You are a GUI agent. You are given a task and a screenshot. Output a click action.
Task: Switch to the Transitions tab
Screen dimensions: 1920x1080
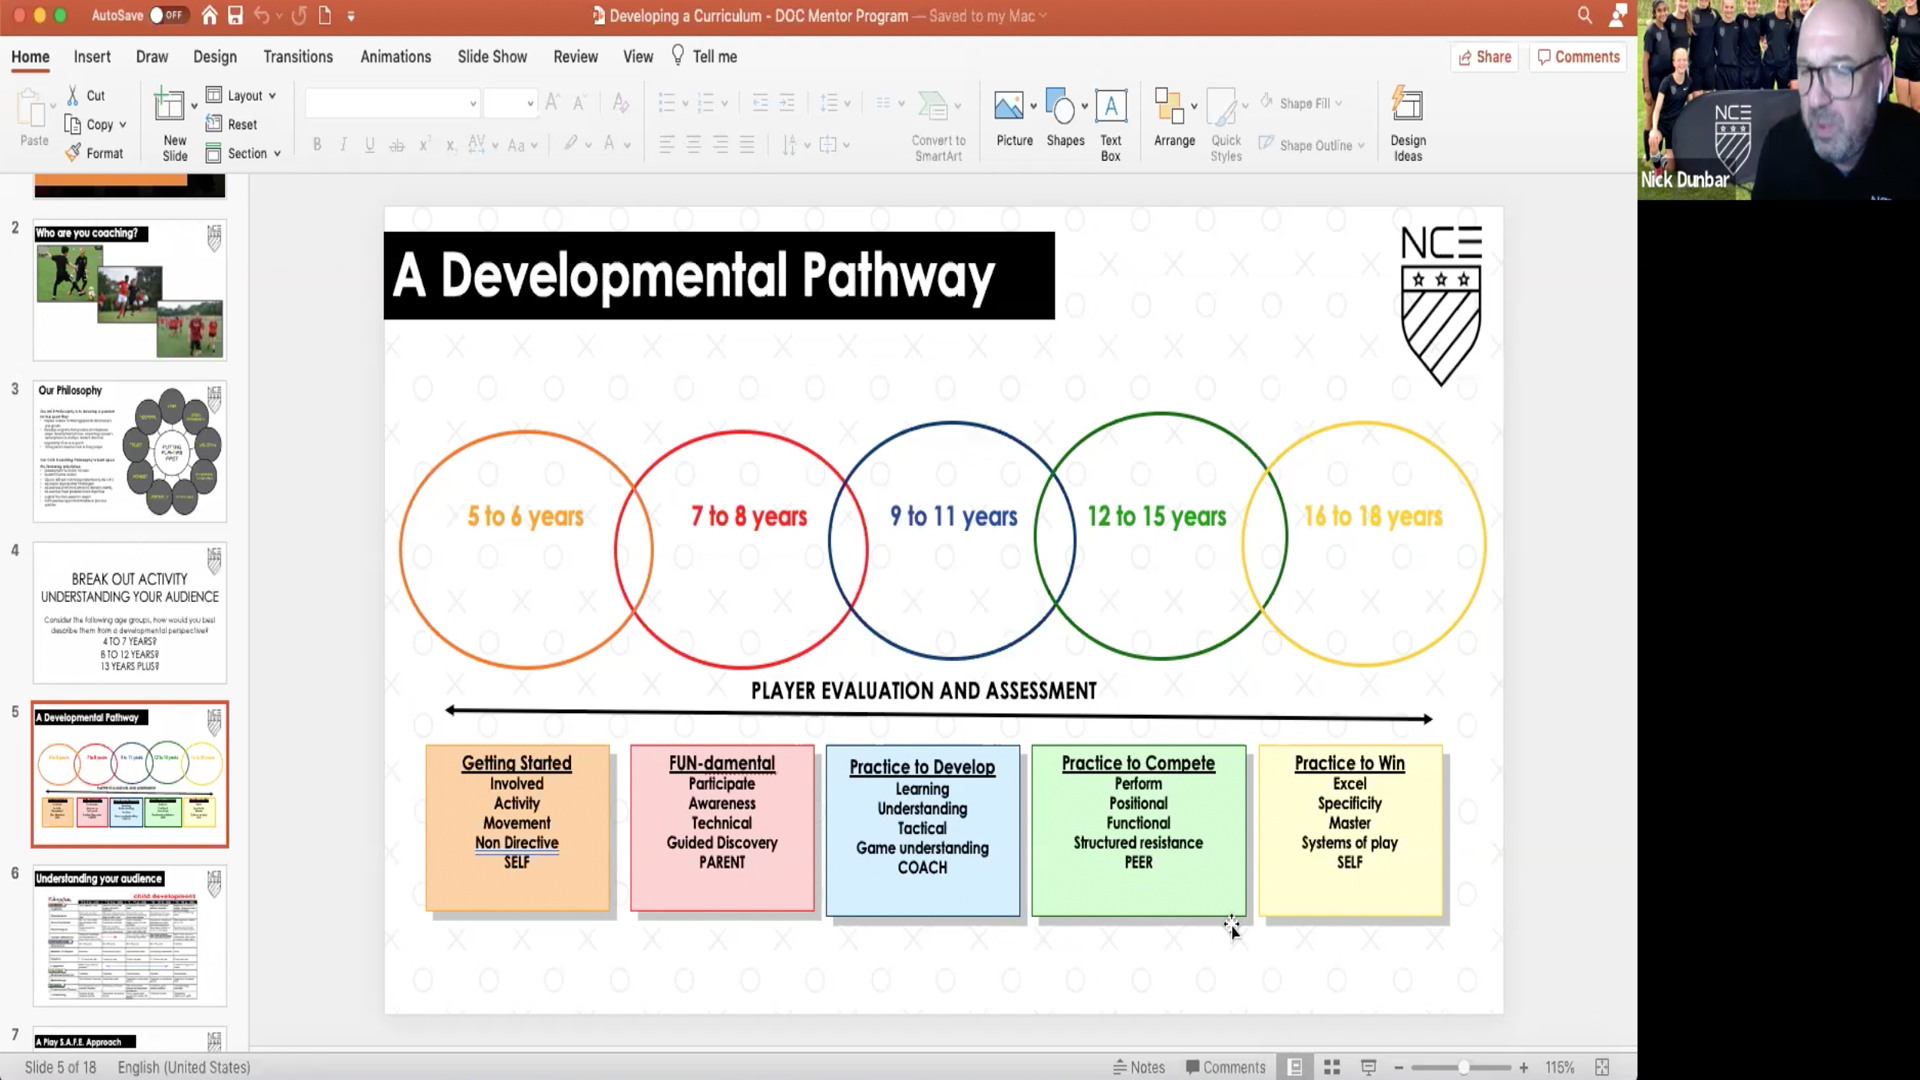point(298,57)
